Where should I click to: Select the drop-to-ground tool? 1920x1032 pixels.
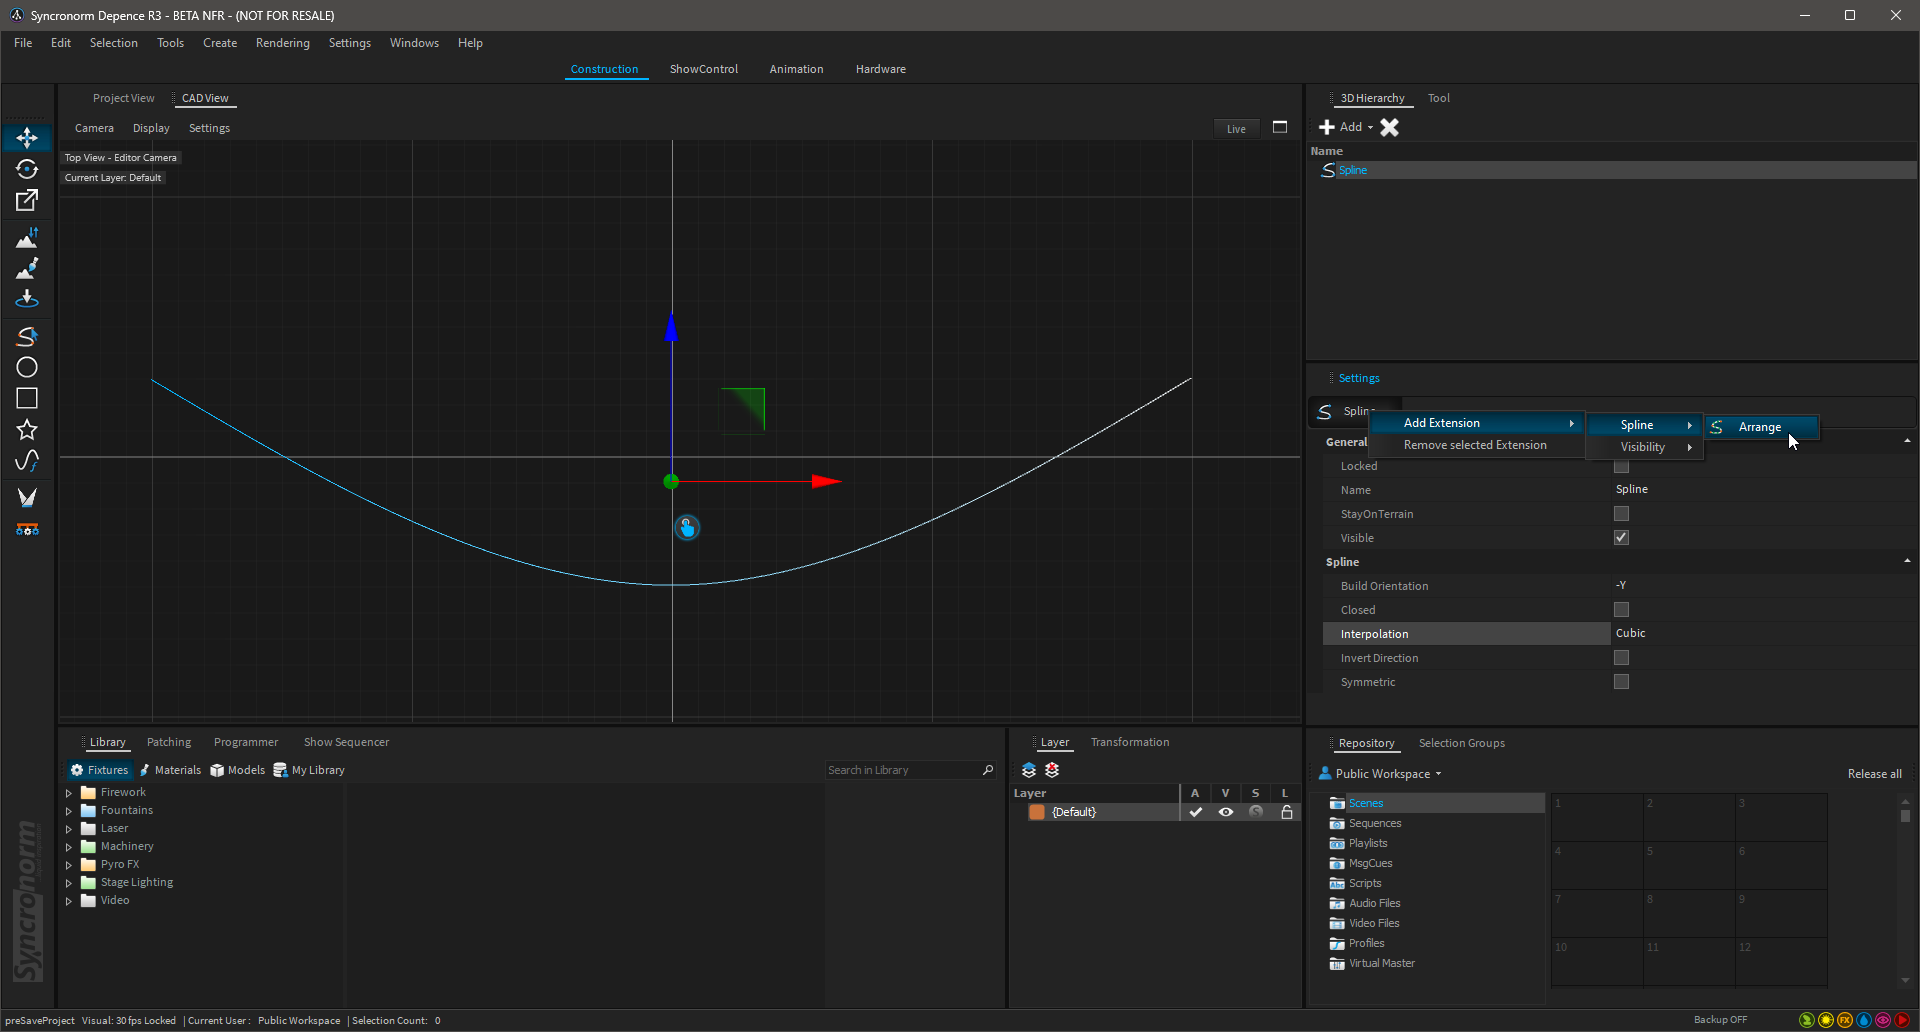(x=27, y=299)
